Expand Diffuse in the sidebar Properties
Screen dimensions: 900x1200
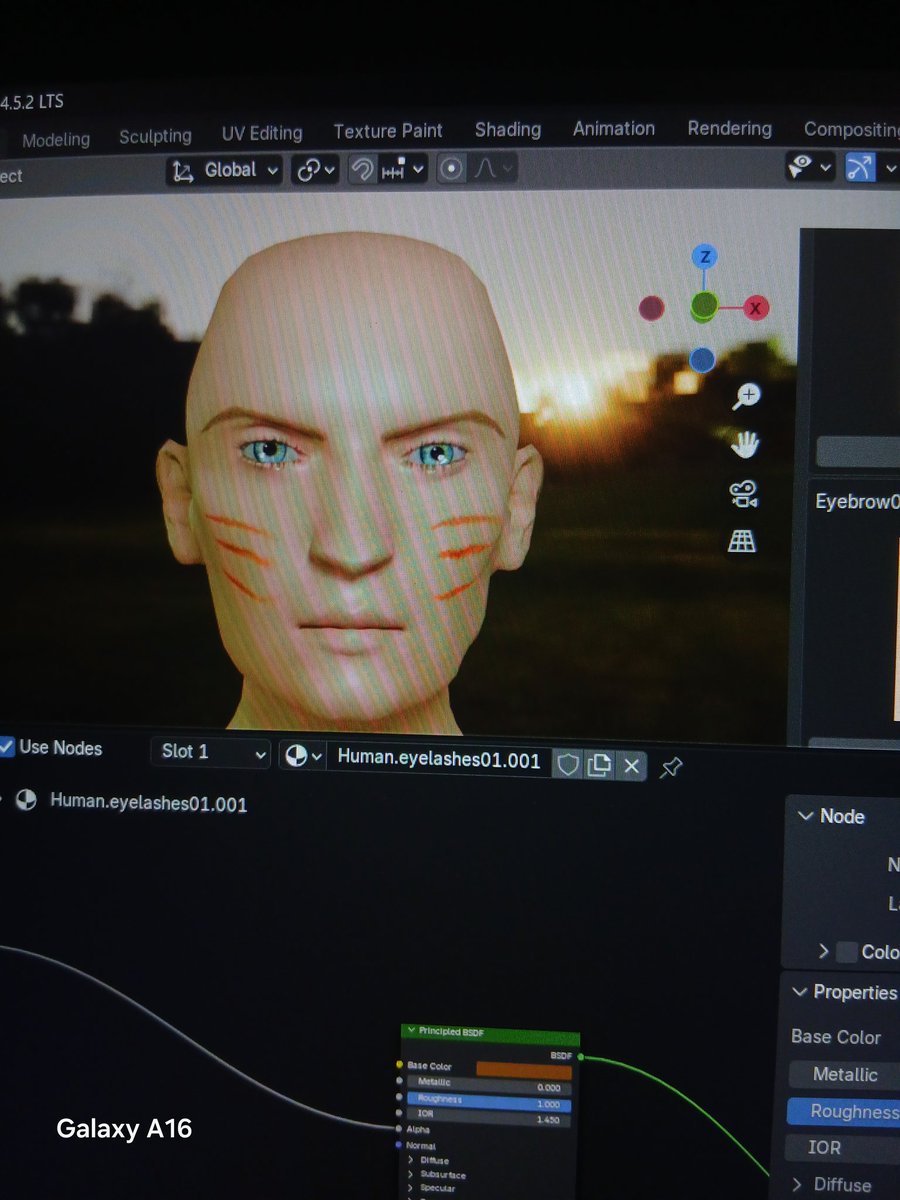[x=798, y=1184]
